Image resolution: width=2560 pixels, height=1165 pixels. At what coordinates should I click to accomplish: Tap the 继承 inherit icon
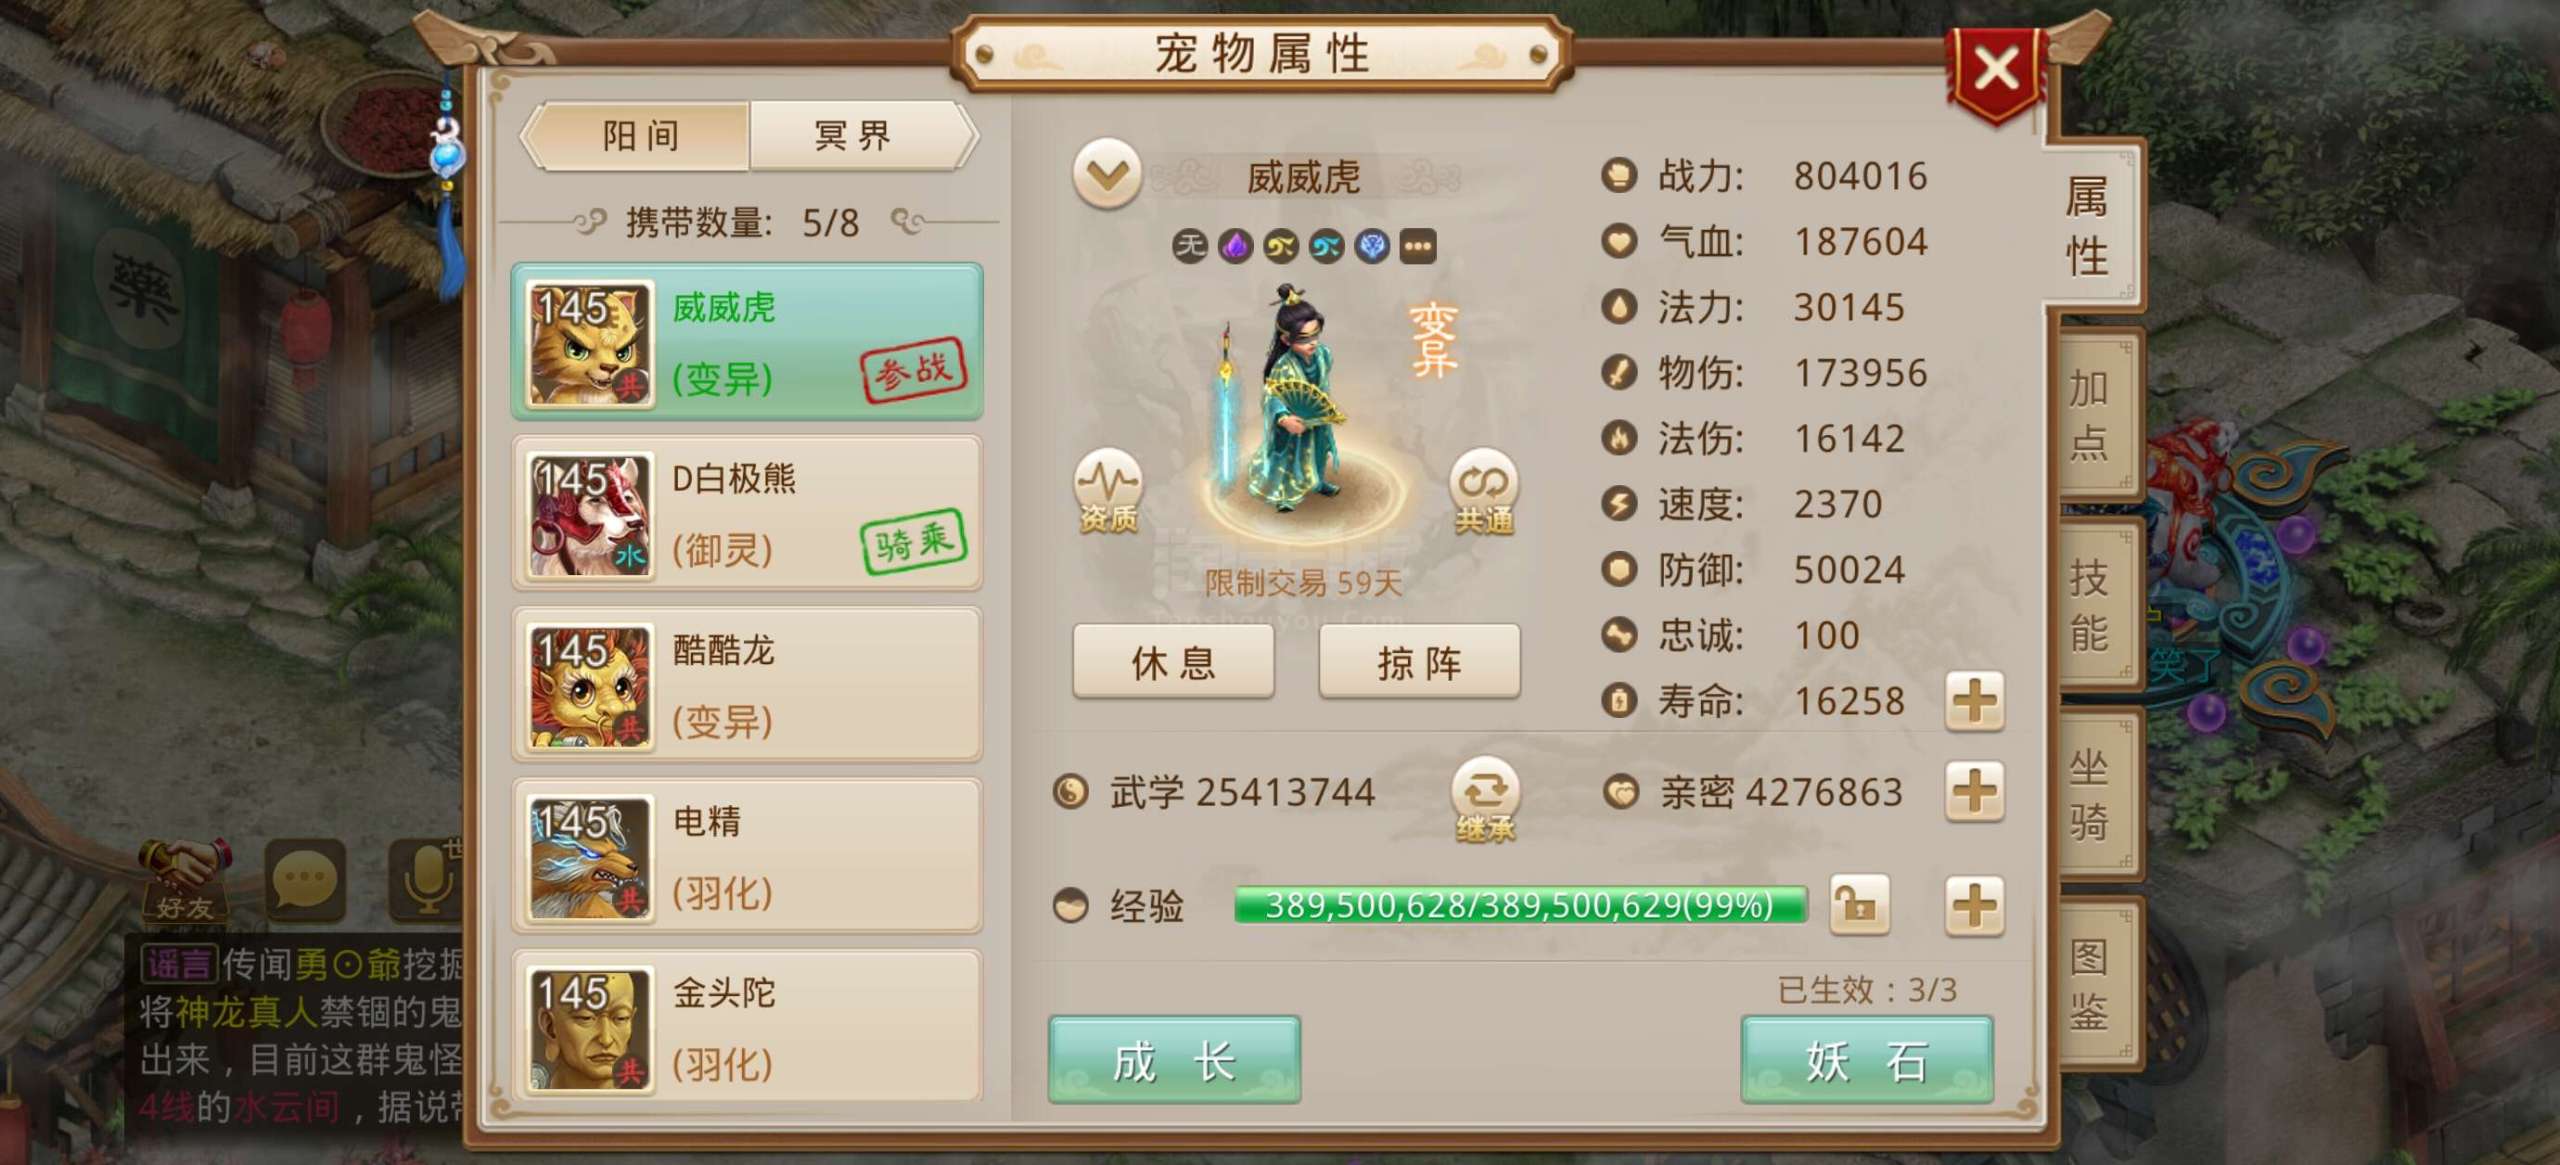click(1485, 800)
